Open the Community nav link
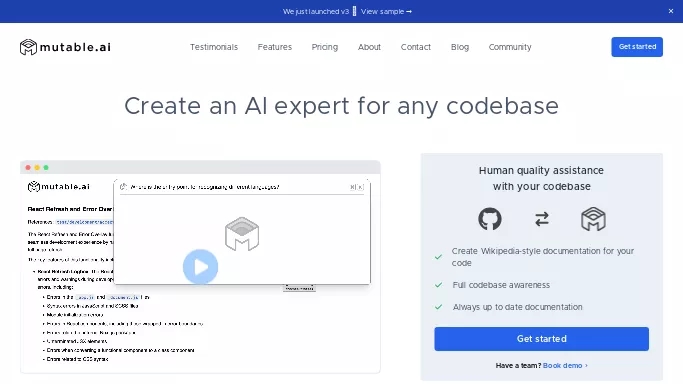This screenshot has width=683, height=384. point(510,47)
